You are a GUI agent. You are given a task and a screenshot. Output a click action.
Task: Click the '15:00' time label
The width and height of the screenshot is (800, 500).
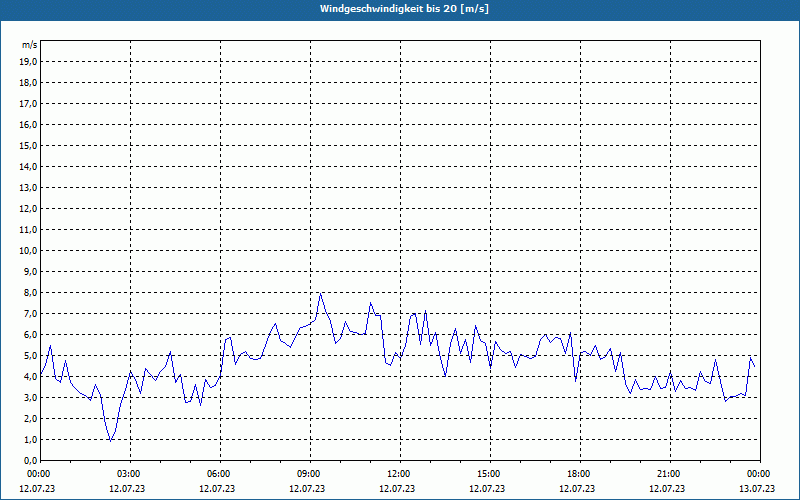tap(487, 474)
